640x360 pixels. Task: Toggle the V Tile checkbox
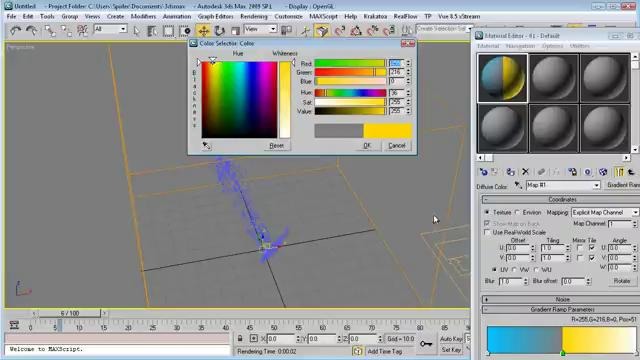point(592,258)
